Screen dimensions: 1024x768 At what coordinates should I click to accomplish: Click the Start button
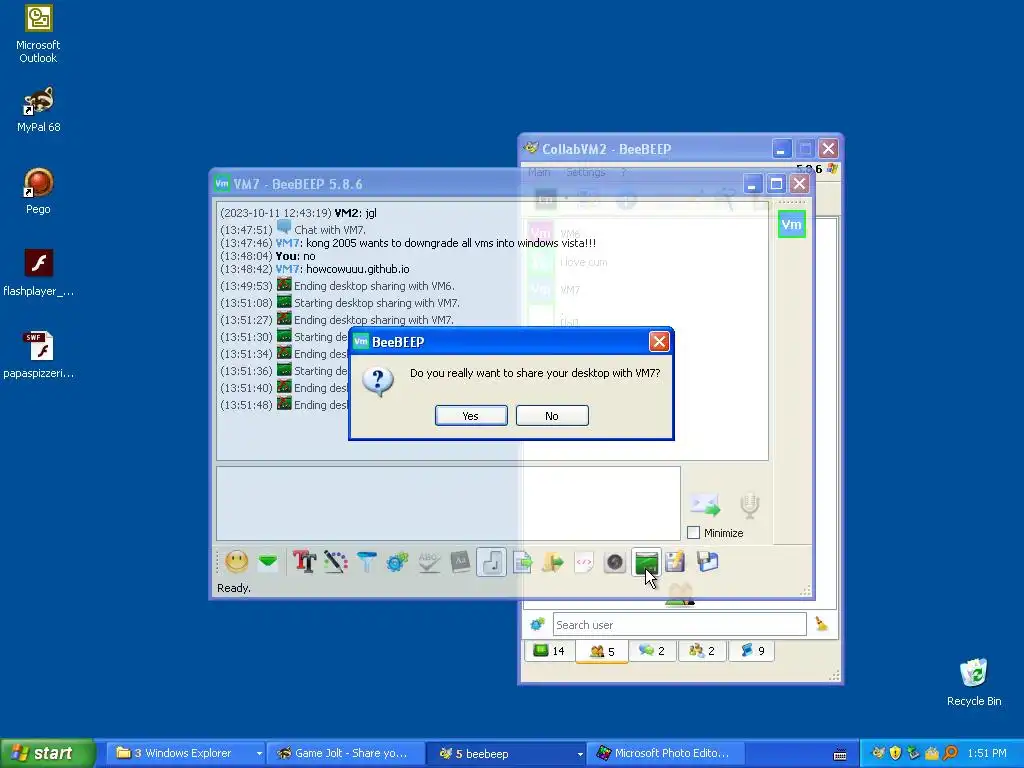pos(47,754)
